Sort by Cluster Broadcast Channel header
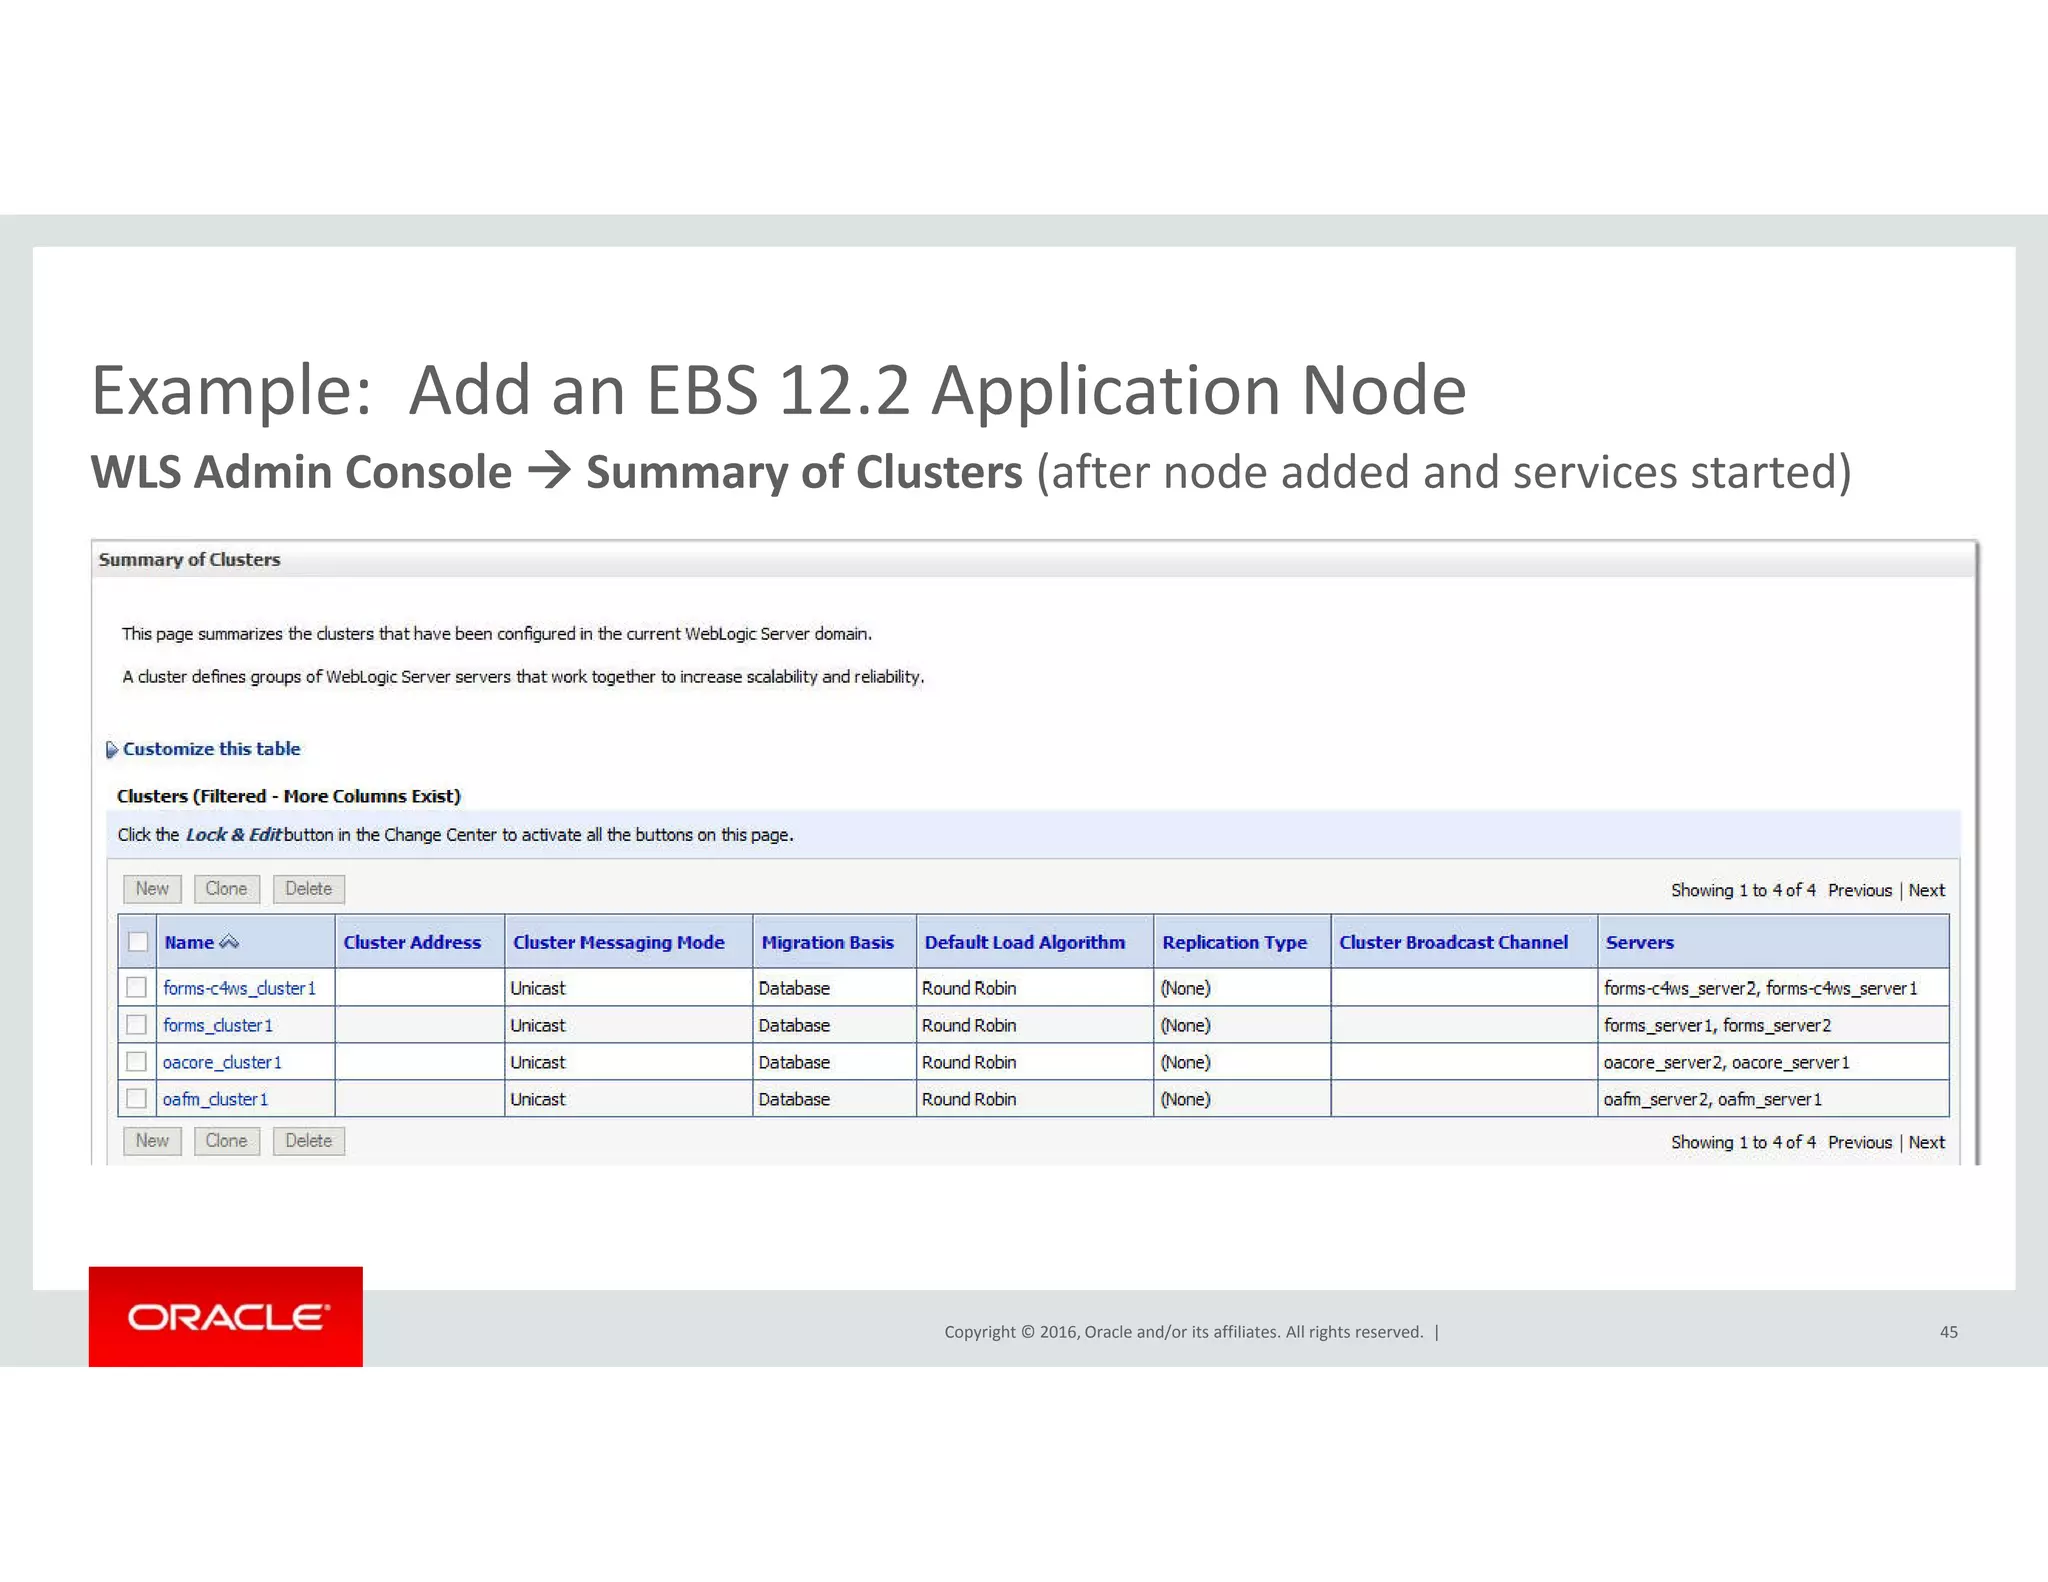 click(1453, 942)
